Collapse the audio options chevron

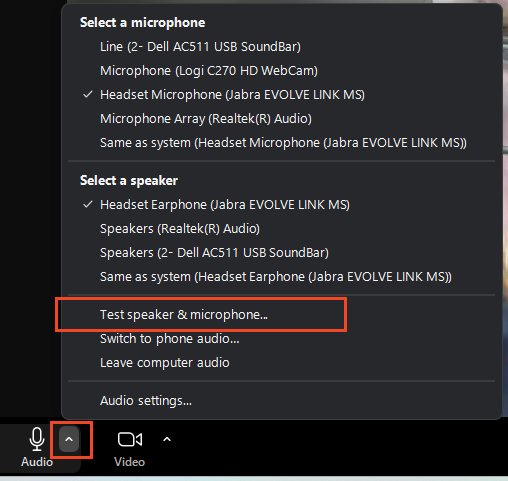pyautogui.click(x=69, y=439)
